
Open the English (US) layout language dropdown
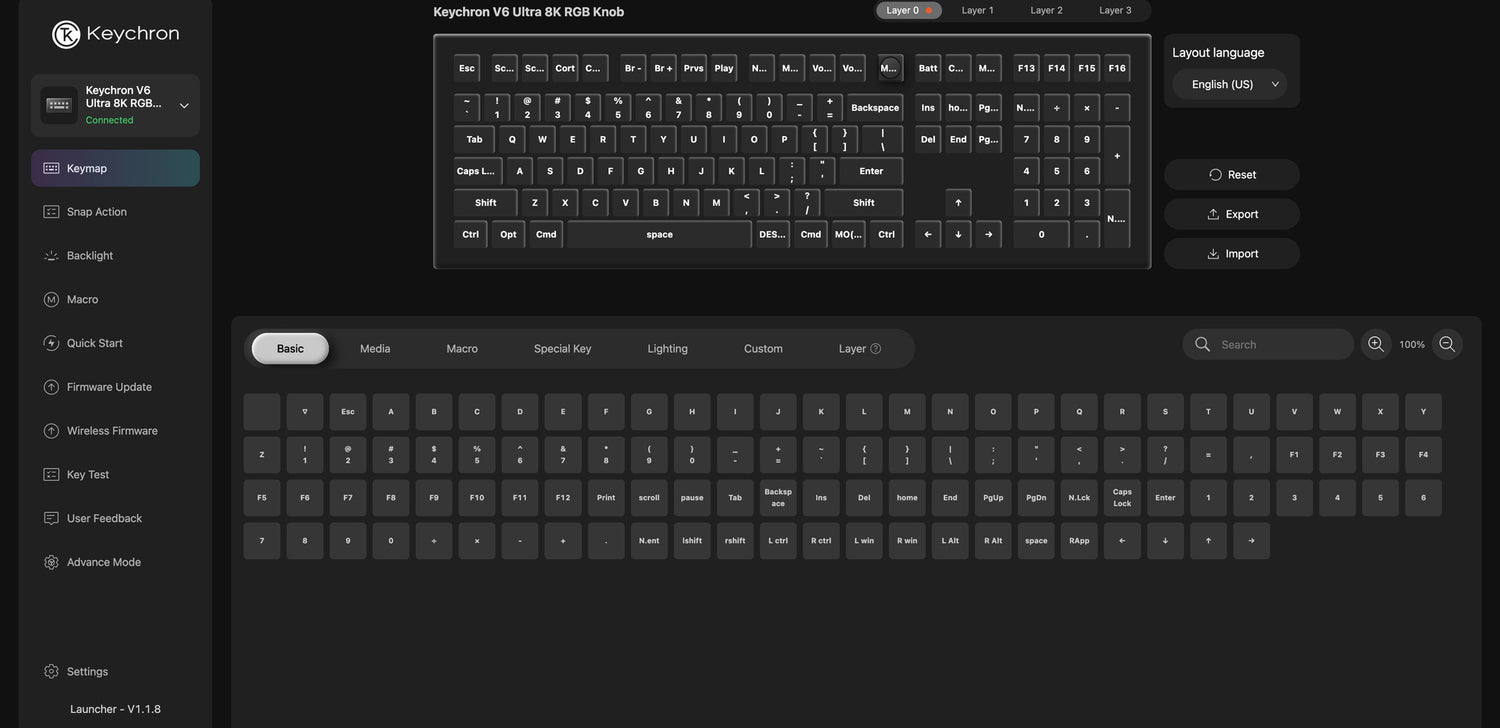(x=1230, y=85)
